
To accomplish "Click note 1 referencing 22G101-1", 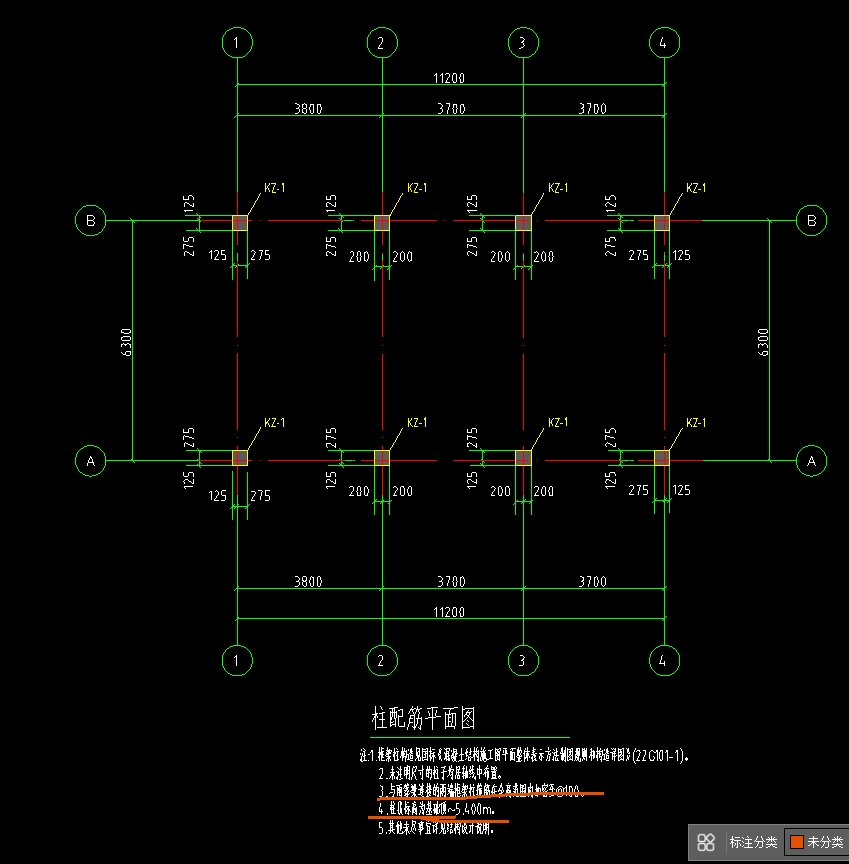I will (524, 755).
